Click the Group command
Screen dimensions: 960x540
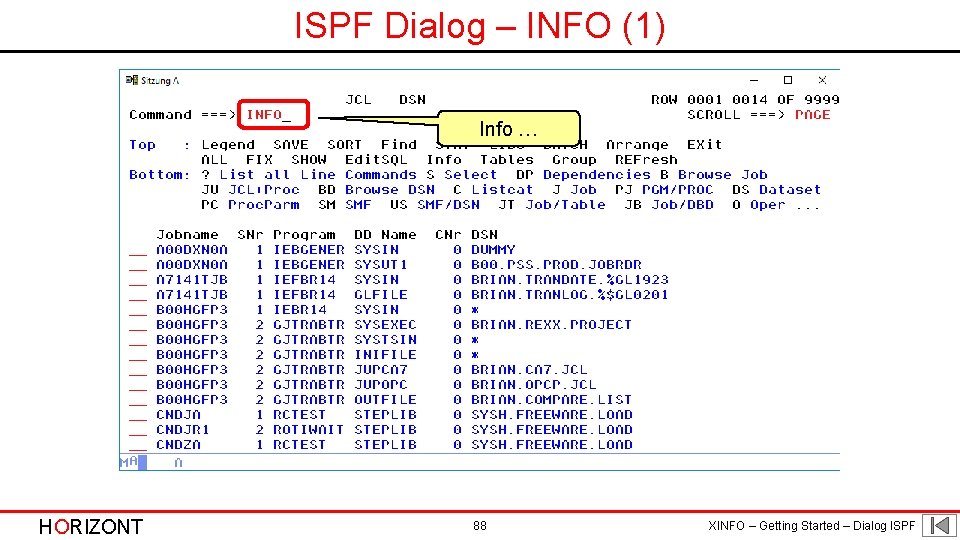574,160
